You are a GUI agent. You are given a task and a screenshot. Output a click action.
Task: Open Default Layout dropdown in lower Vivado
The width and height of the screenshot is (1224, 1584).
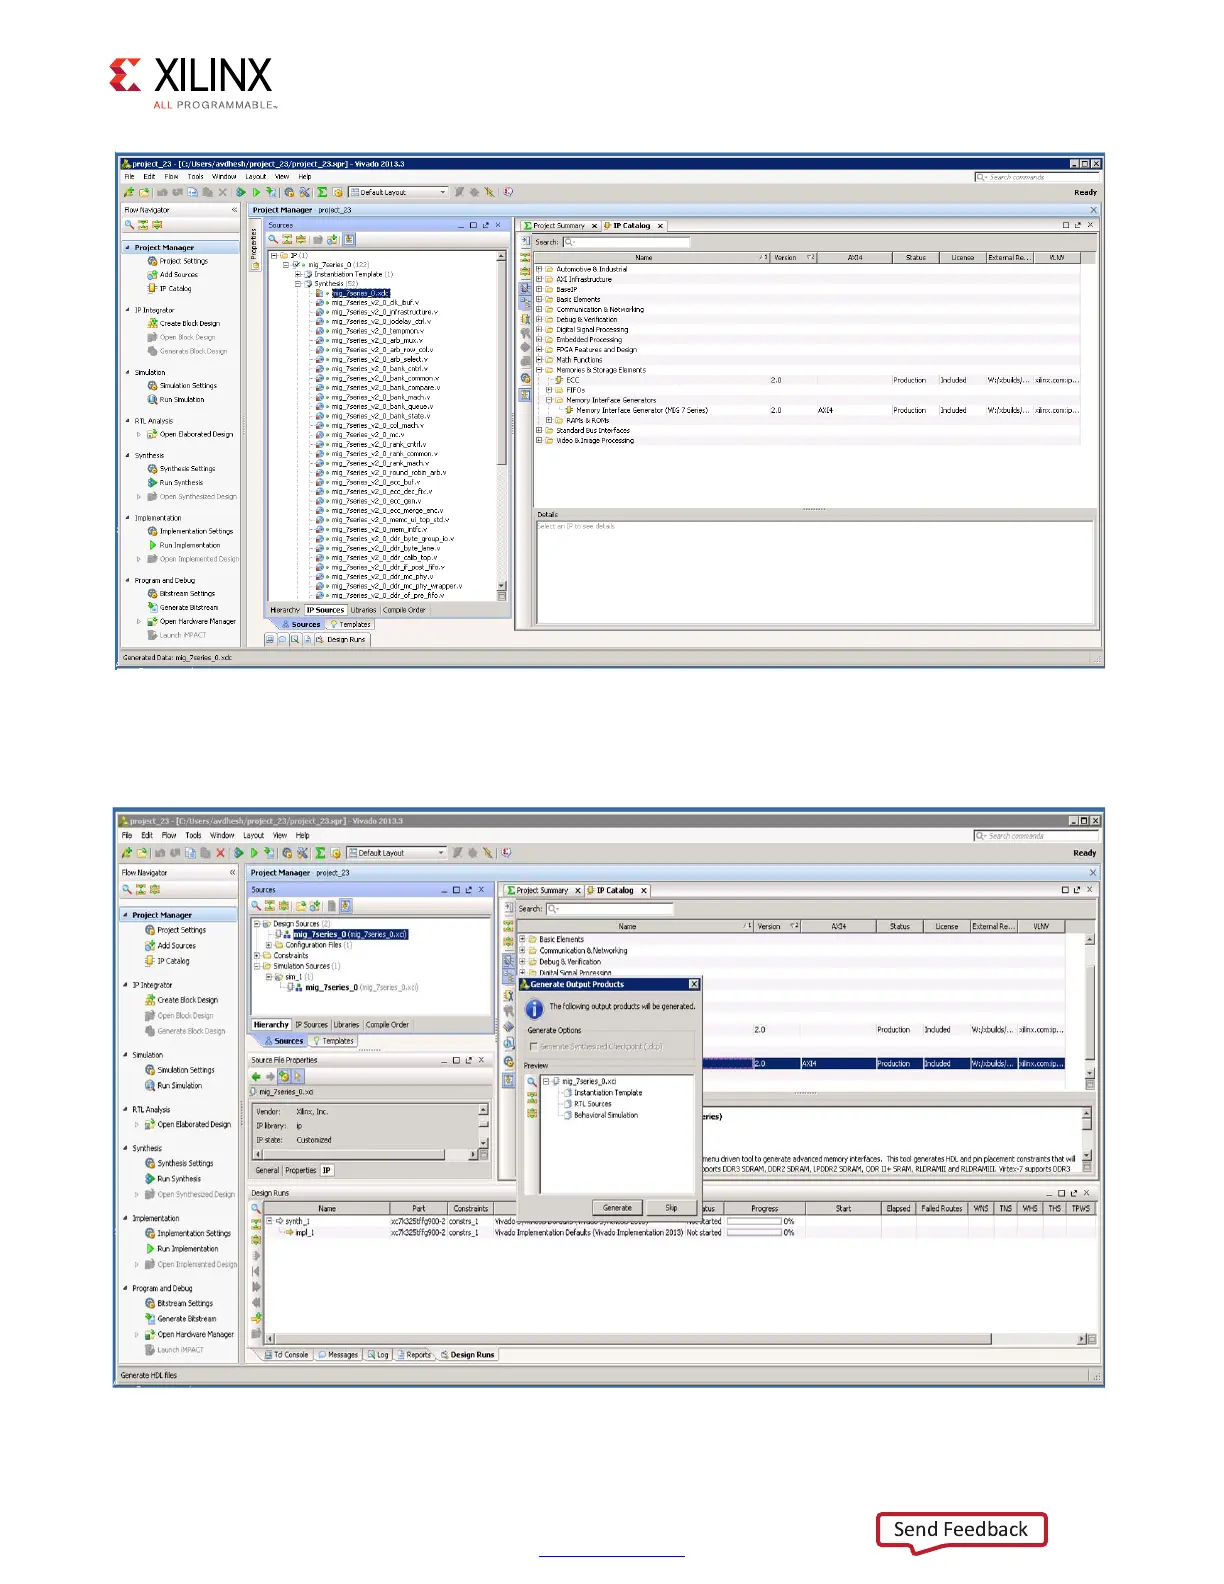(x=396, y=853)
